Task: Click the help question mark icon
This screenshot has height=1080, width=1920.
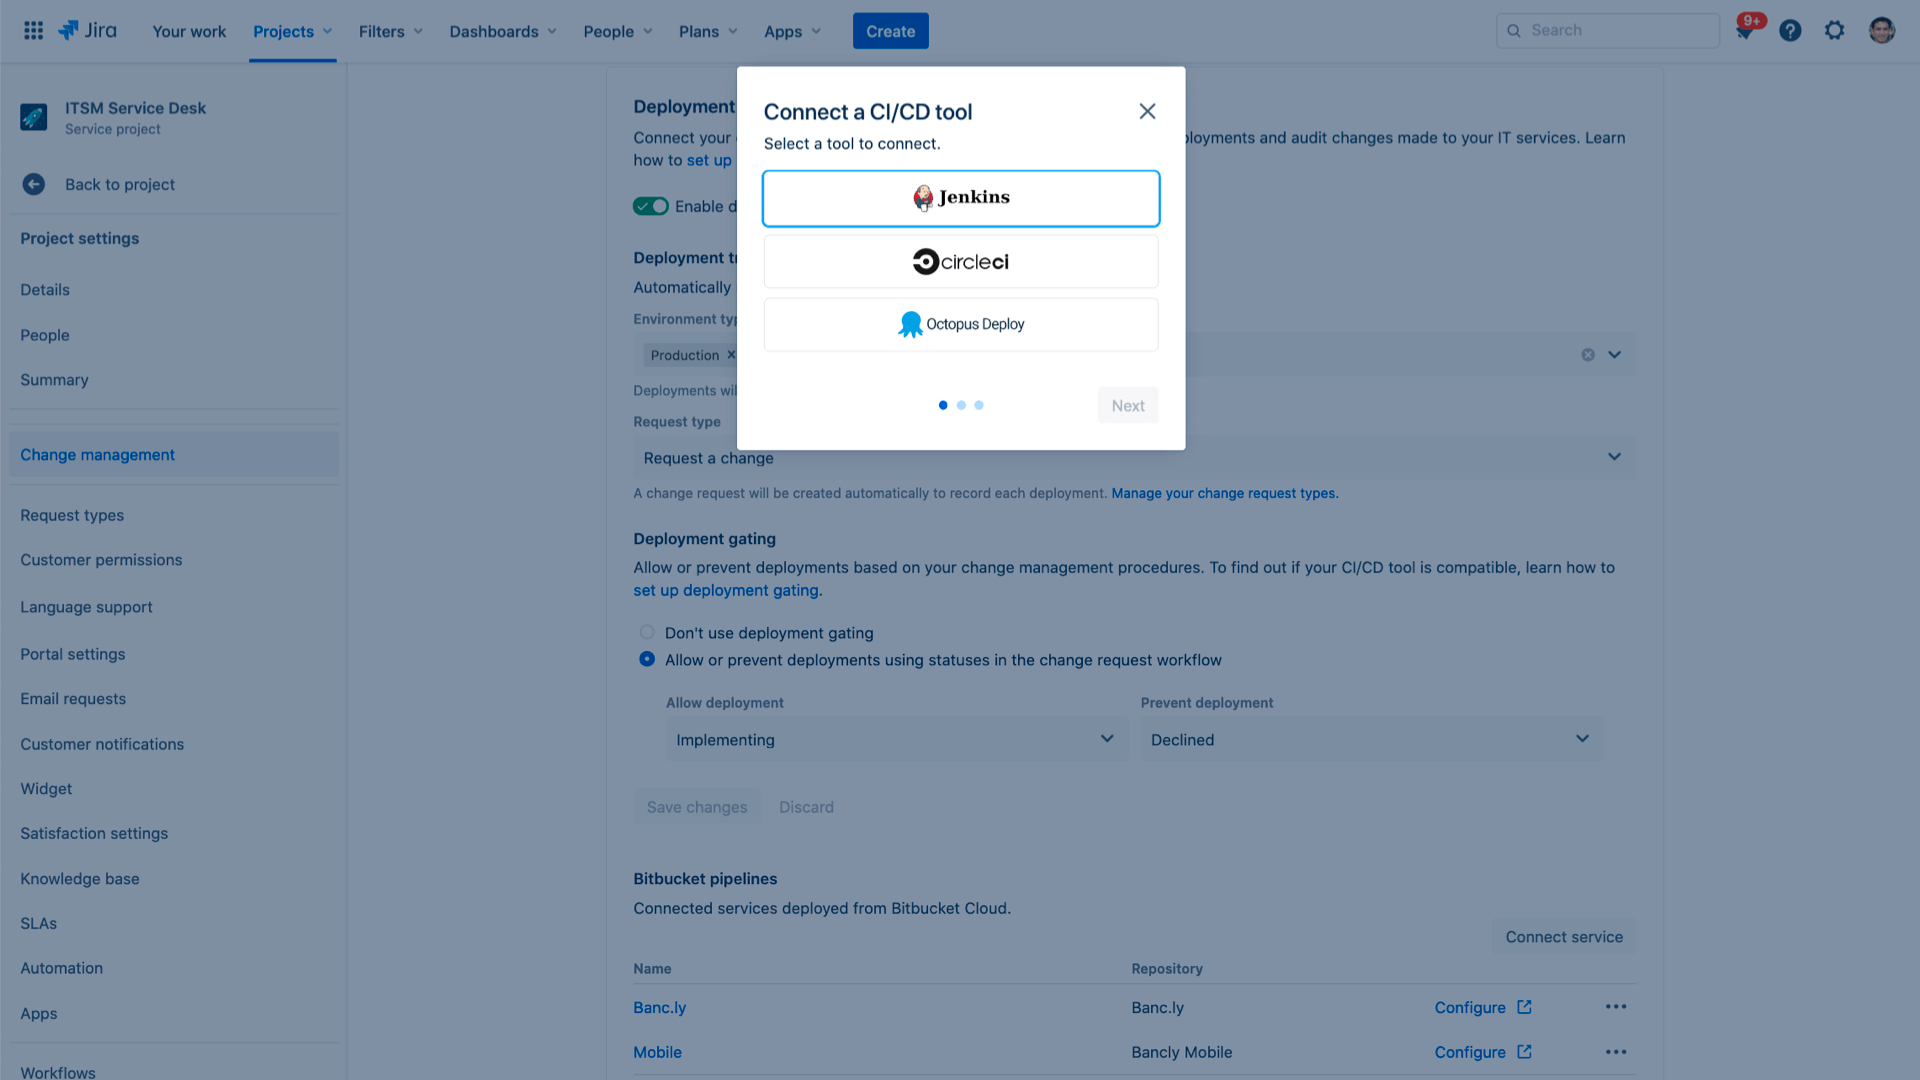Action: pos(1791,30)
